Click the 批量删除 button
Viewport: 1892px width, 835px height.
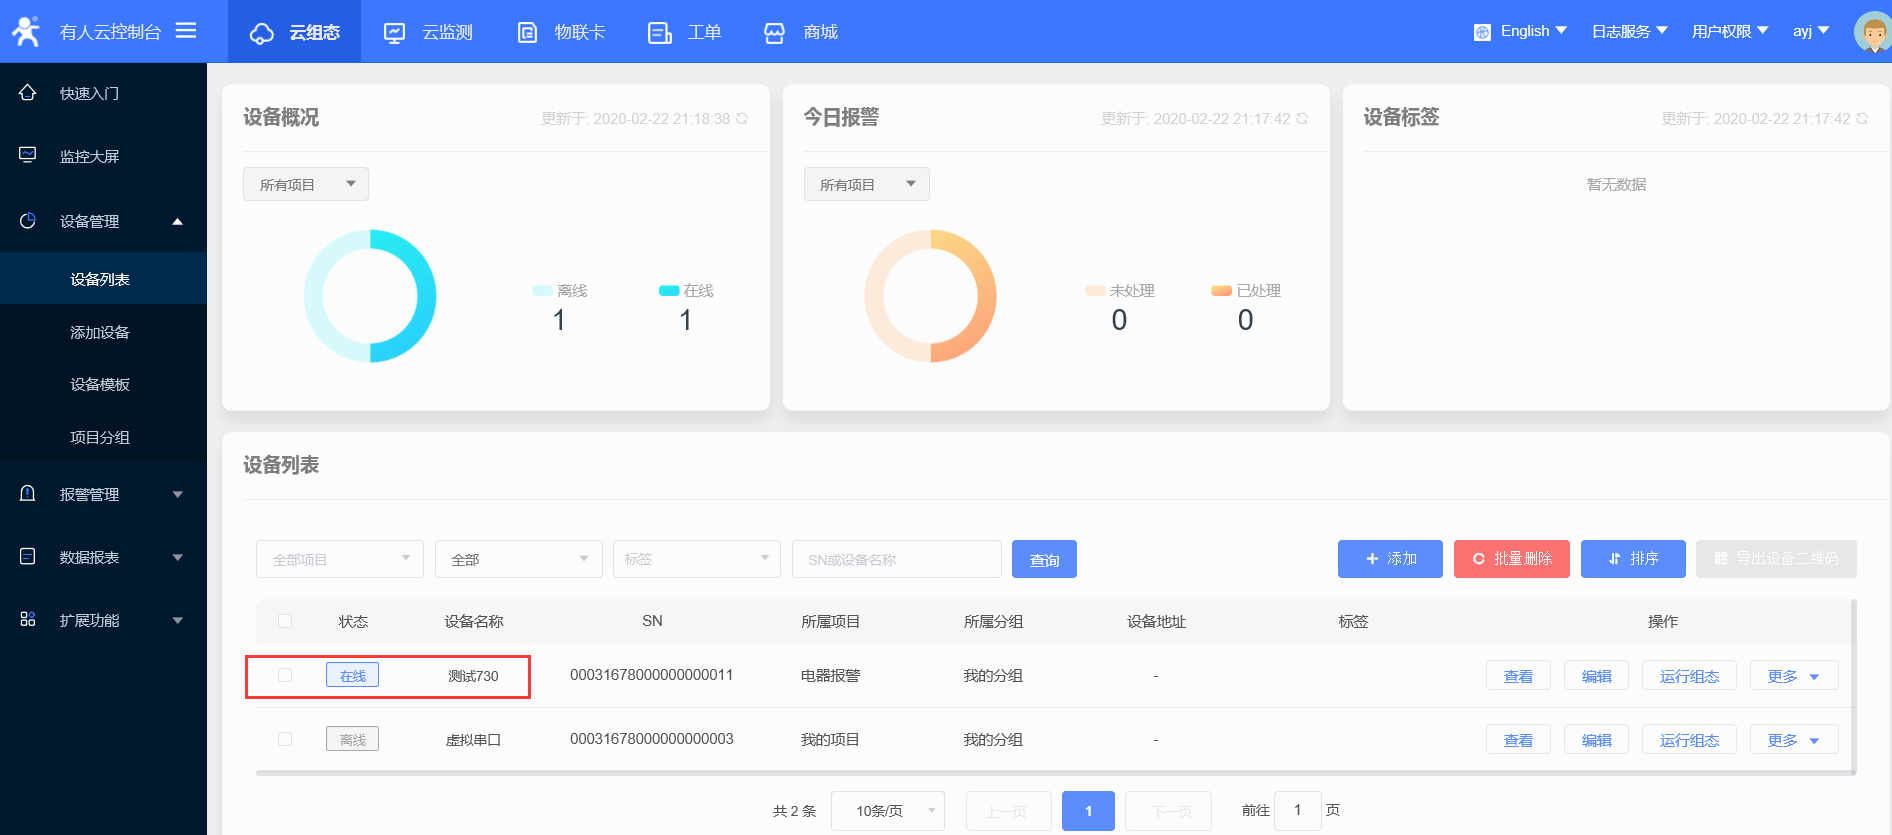(1511, 559)
